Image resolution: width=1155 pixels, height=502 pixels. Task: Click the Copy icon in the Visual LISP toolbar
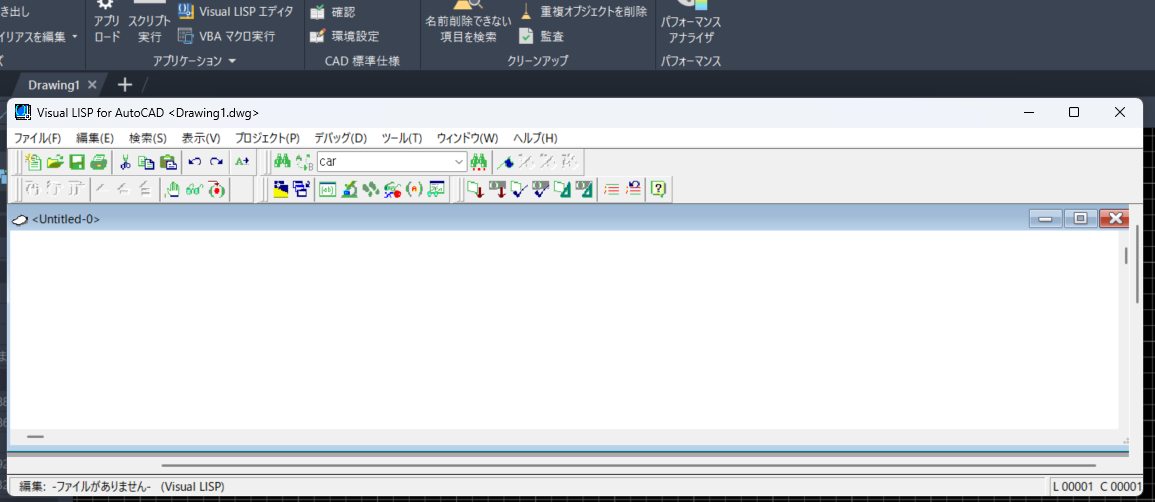coord(147,161)
